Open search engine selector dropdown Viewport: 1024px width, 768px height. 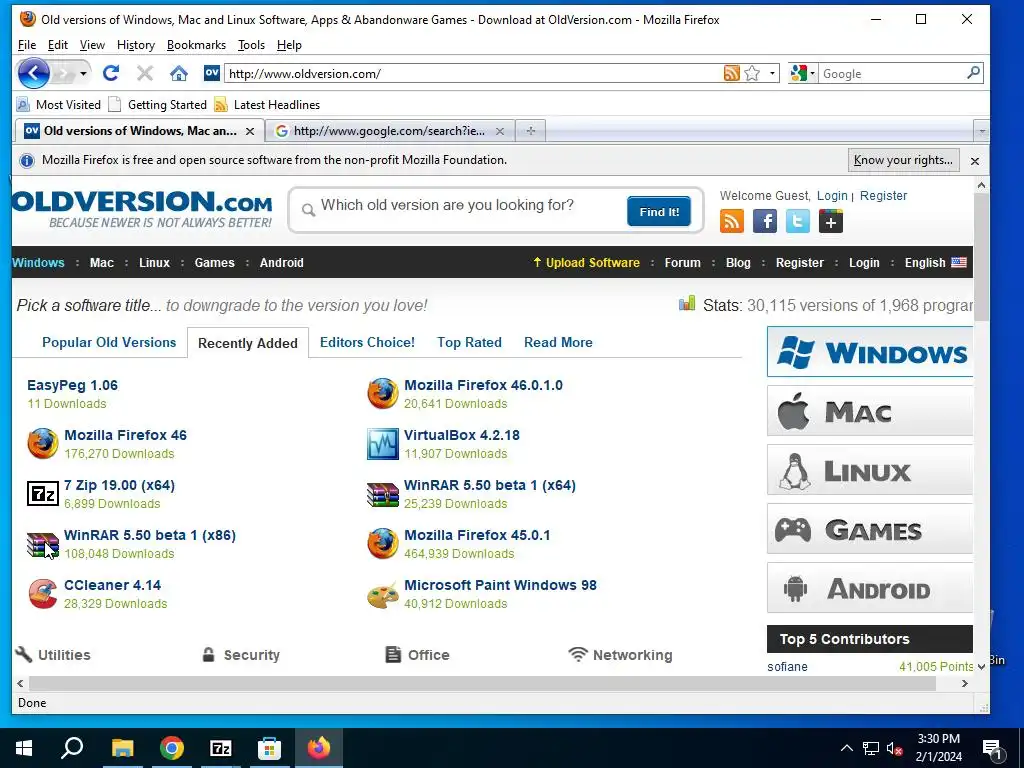pos(803,73)
